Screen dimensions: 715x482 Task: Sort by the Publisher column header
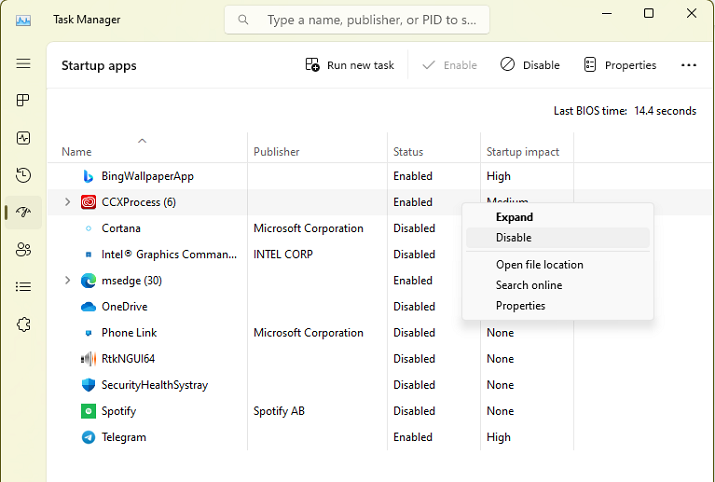click(276, 152)
